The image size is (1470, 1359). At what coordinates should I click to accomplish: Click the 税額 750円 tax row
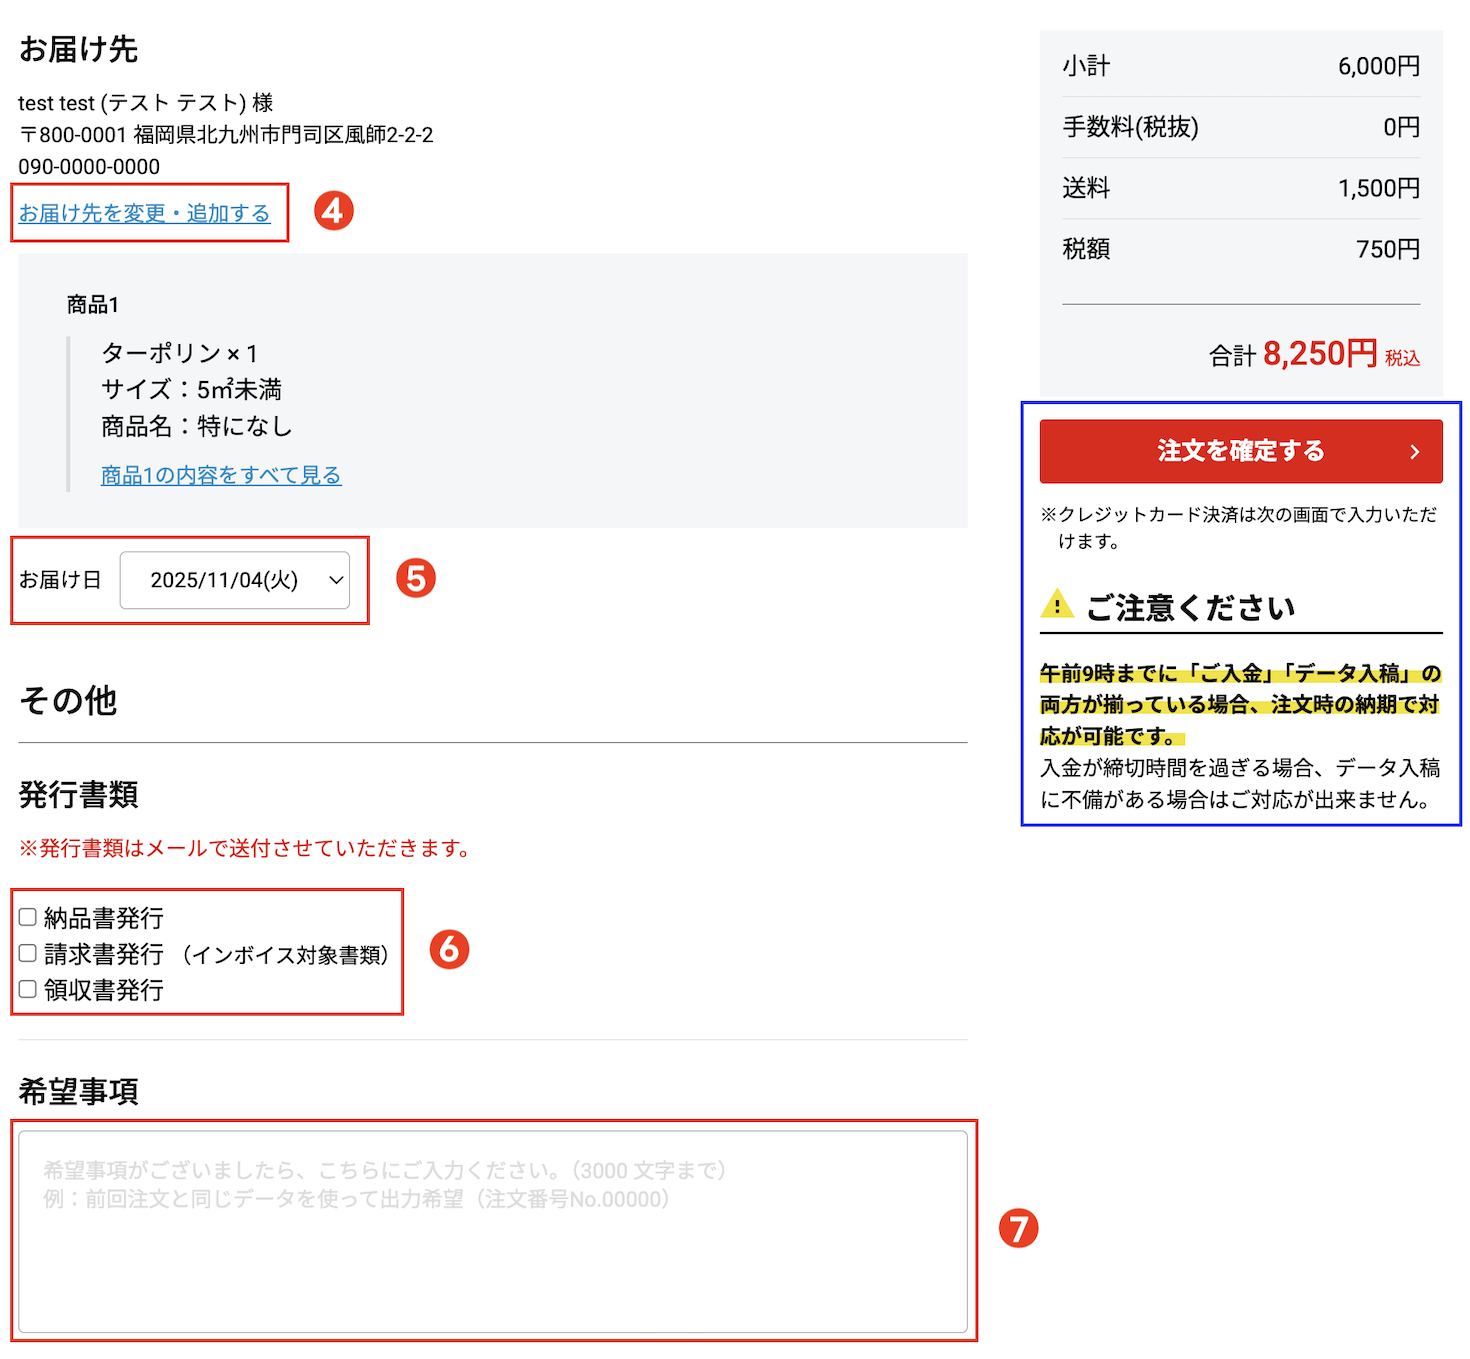(x=1240, y=249)
